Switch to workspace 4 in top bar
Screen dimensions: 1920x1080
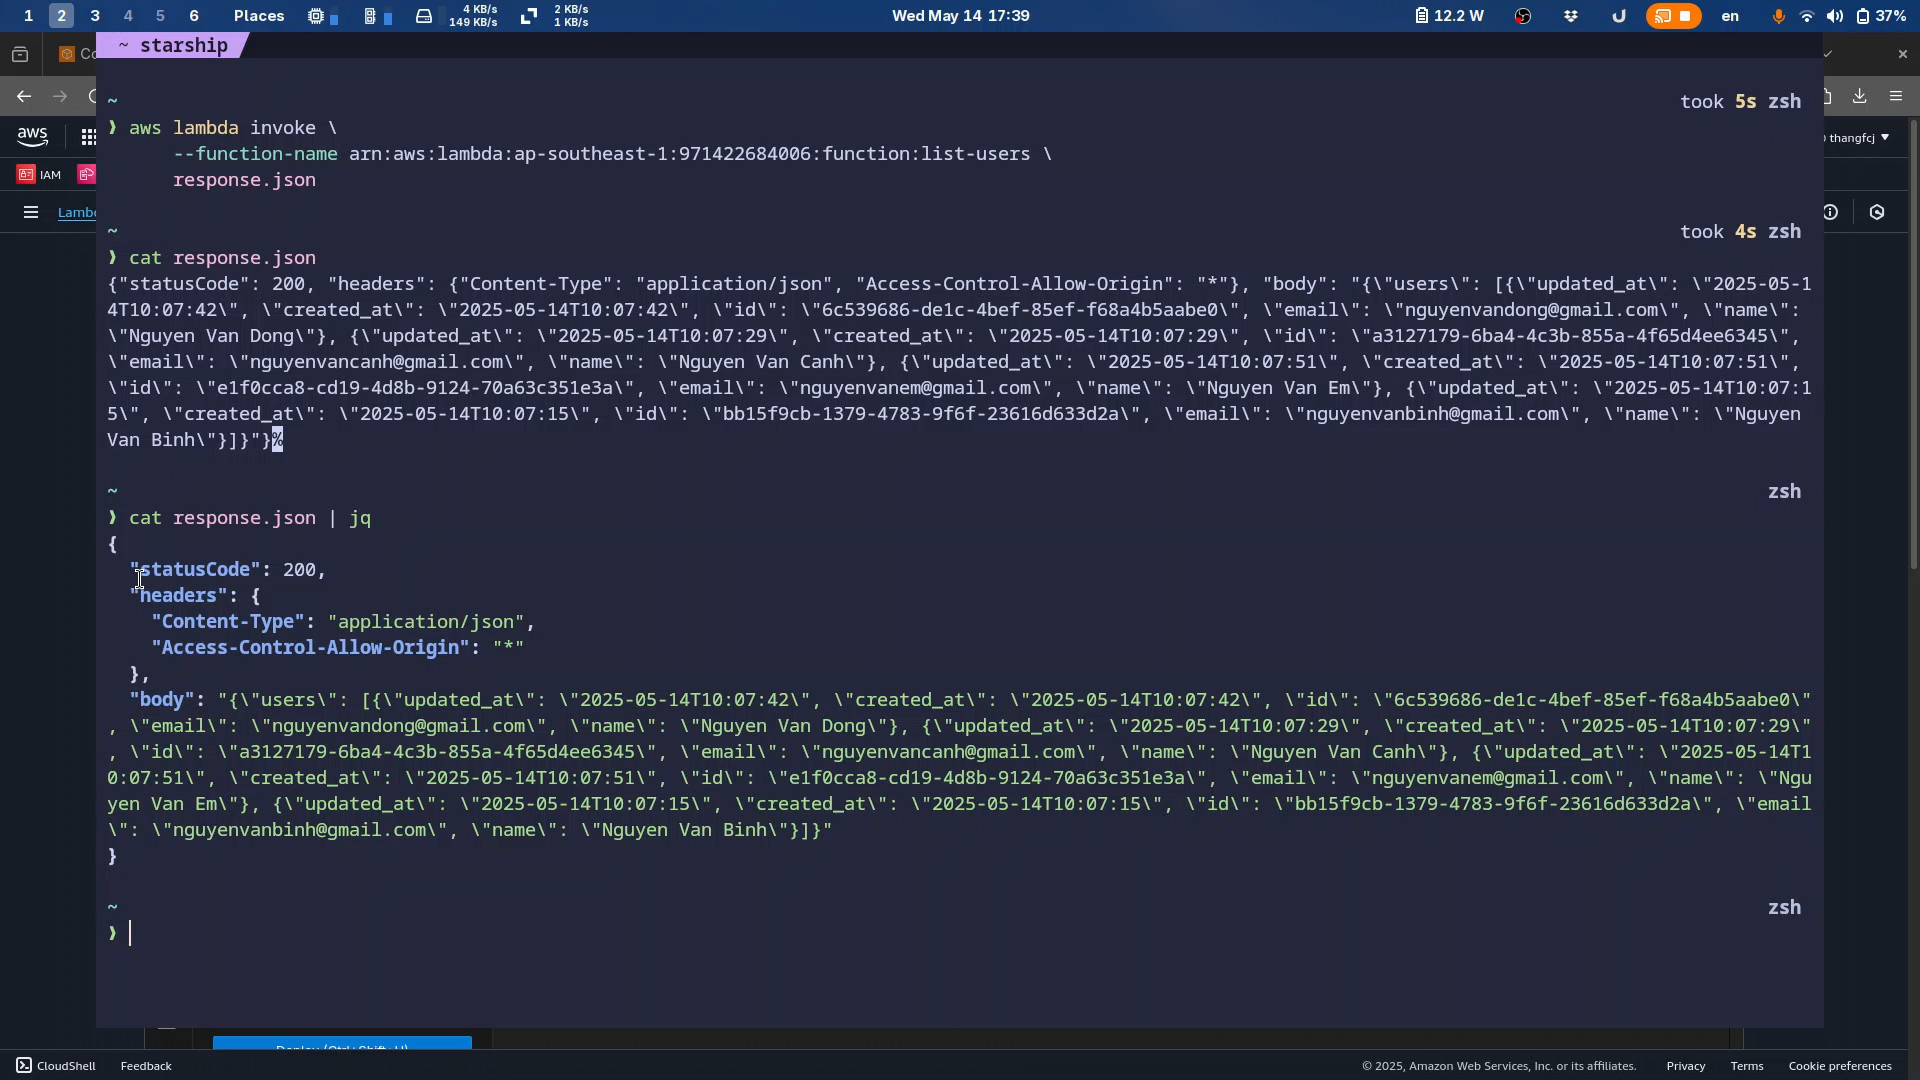coord(128,16)
